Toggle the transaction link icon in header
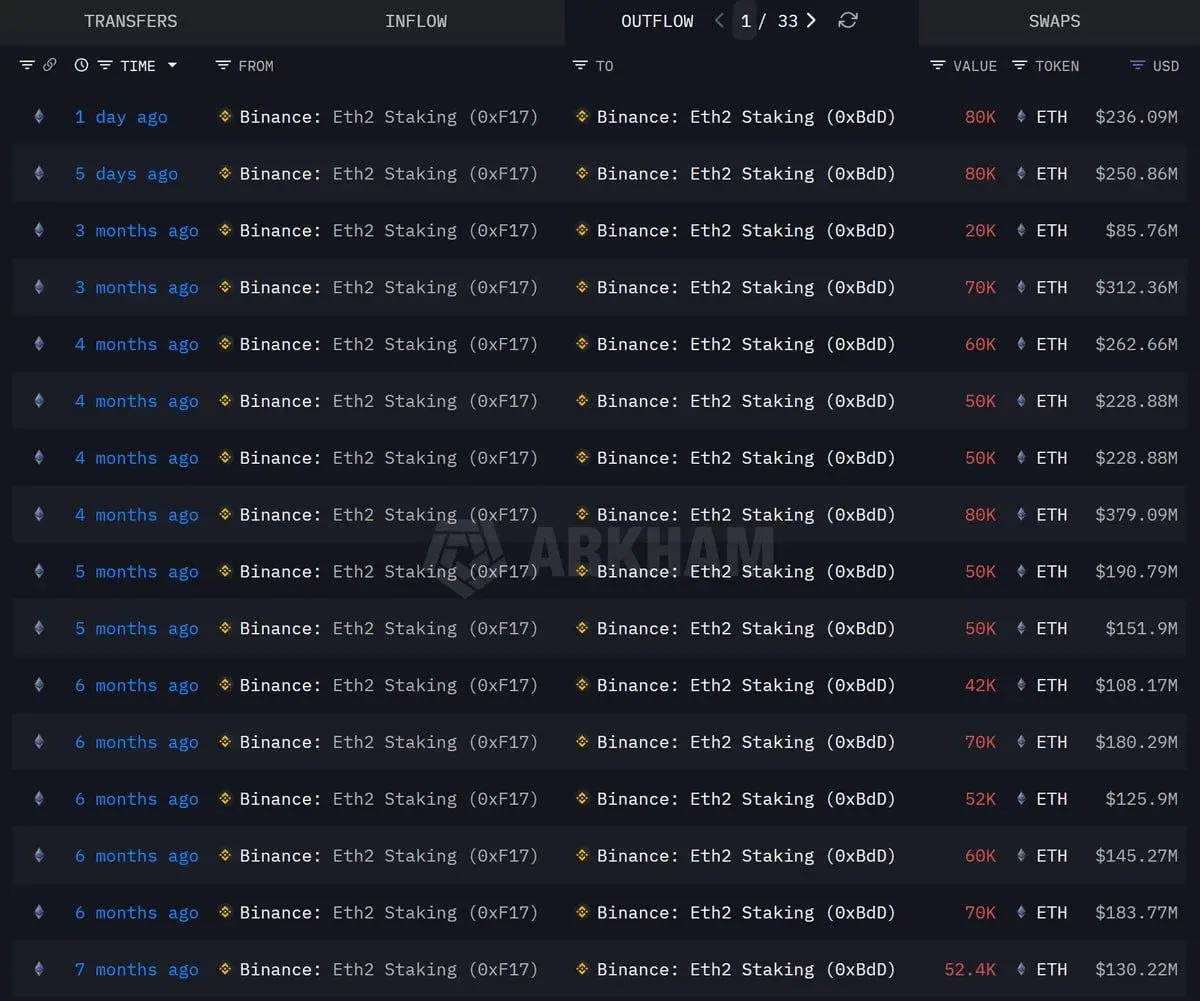Viewport: 1200px width, 1001px height. [x=49, y=65]
